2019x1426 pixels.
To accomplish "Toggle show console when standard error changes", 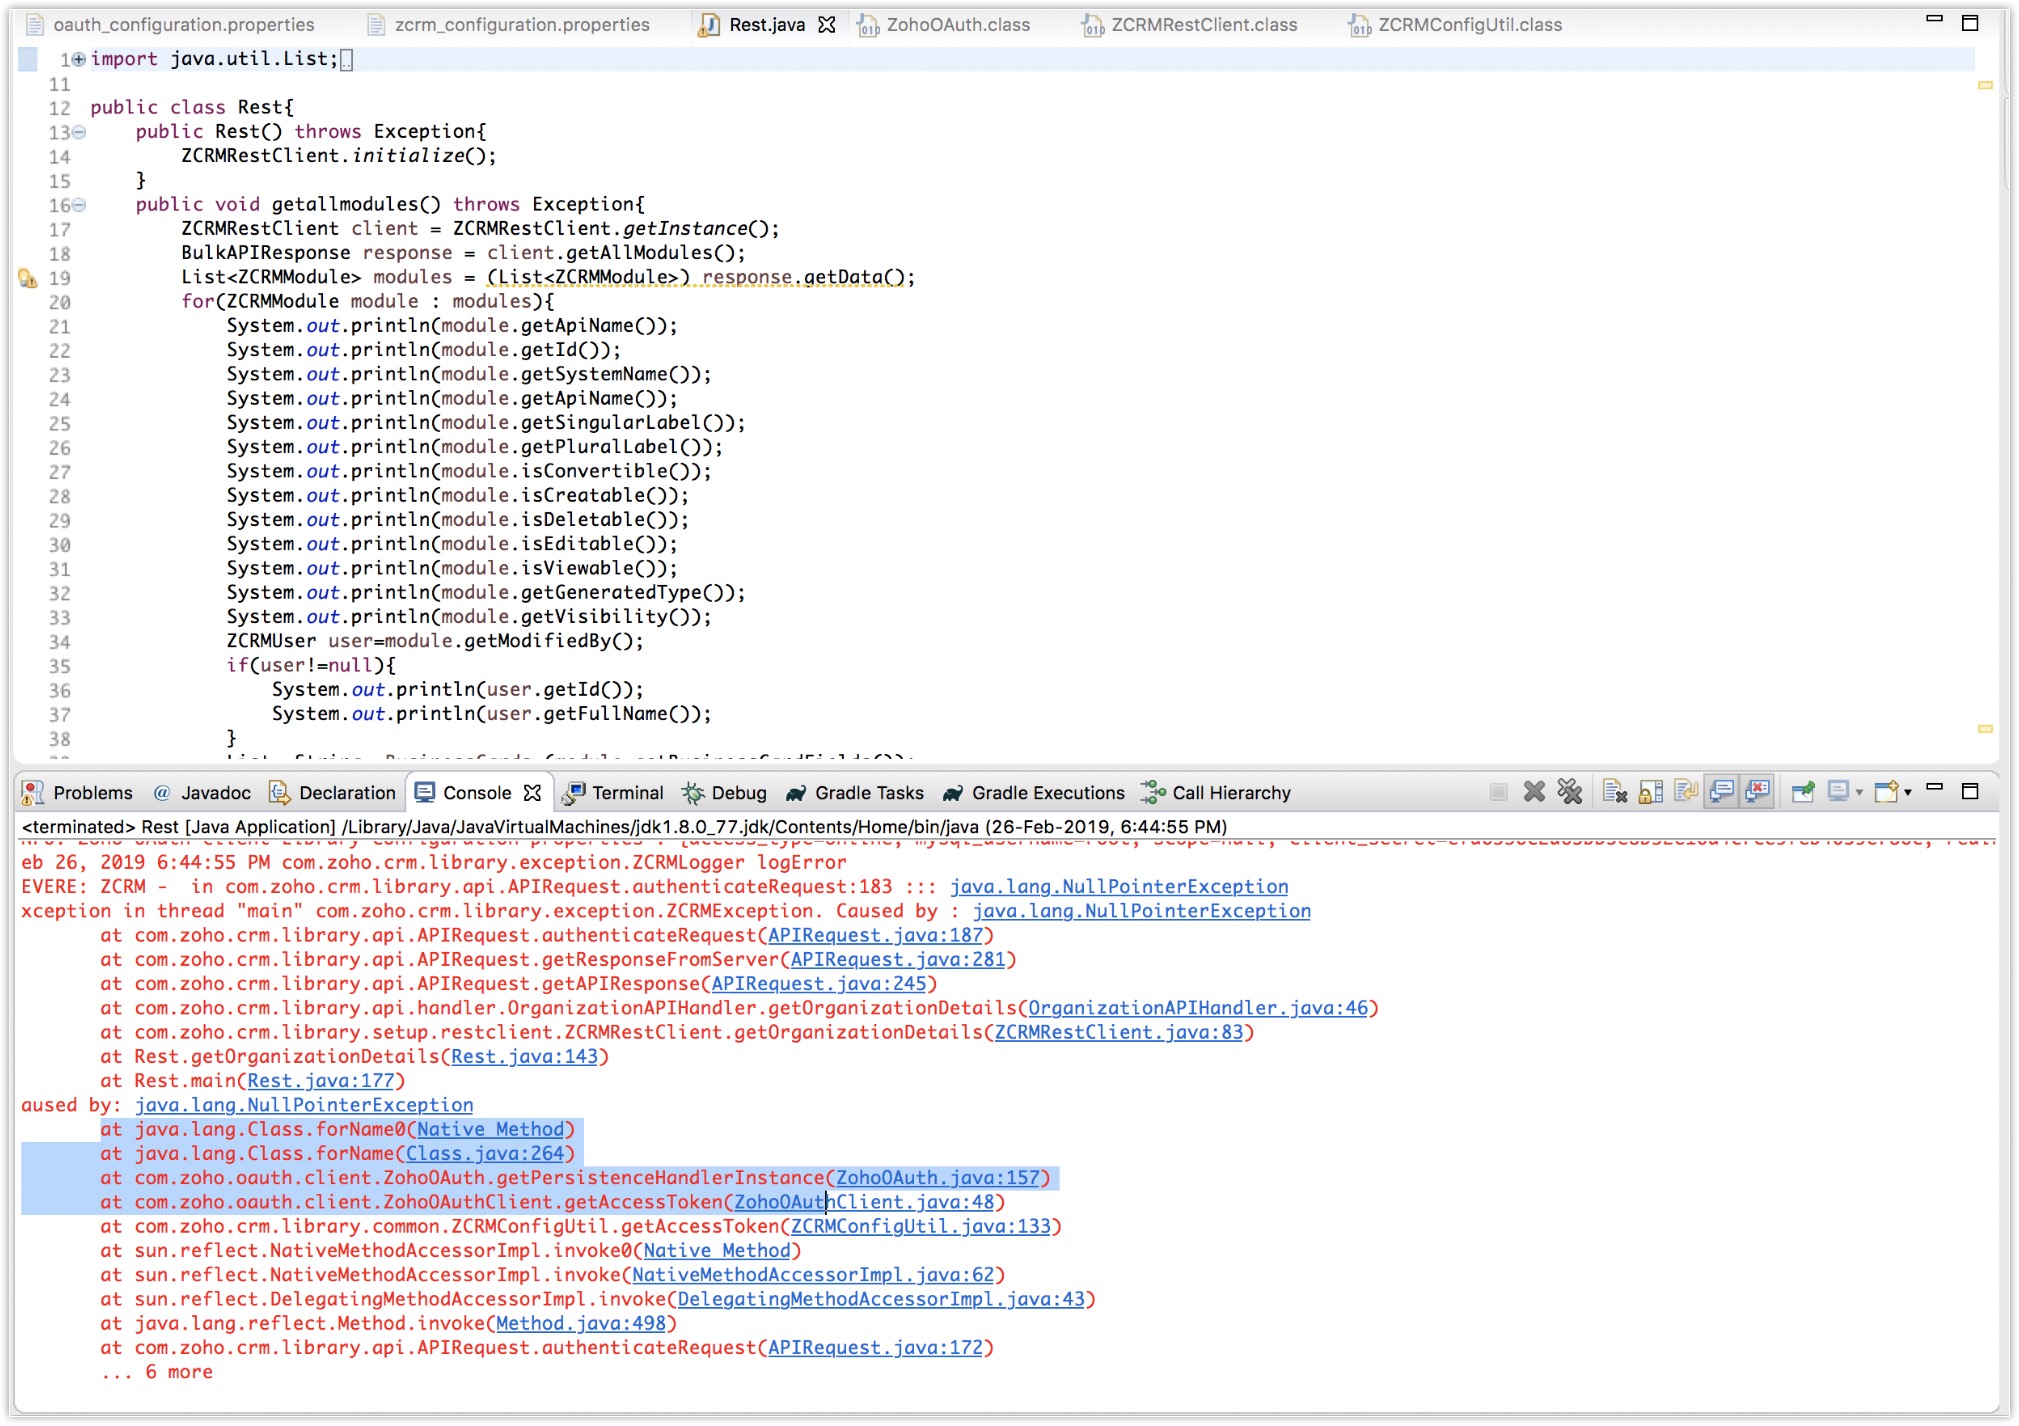I will [1757, 792].
